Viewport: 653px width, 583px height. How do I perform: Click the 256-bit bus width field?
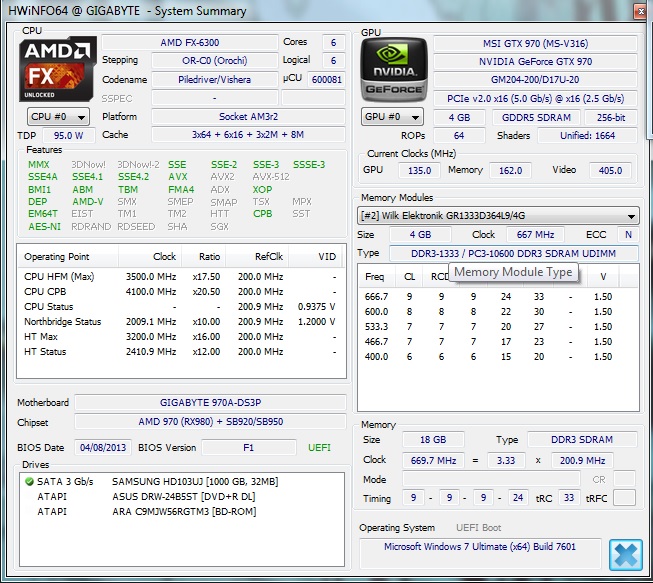tap(611, 117)
